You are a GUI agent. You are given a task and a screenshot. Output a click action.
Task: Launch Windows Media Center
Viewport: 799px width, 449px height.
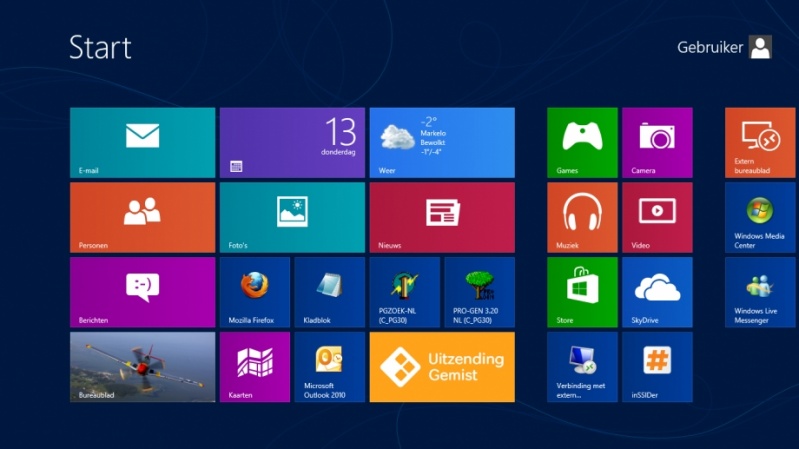[760, 218]
